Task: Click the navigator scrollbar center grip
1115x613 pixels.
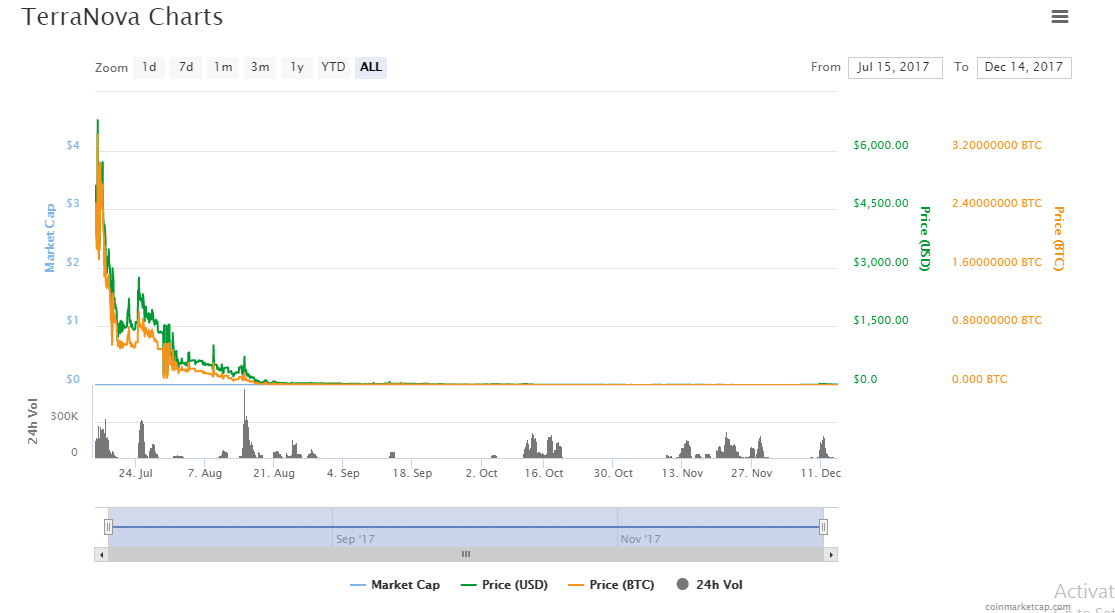Action: click(x=465, y=554)
